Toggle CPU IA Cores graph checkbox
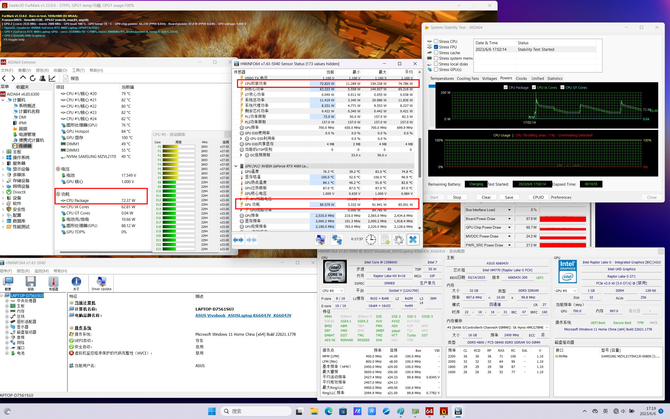670x419 pixels. pyautogui.click(x=534, y=87)
